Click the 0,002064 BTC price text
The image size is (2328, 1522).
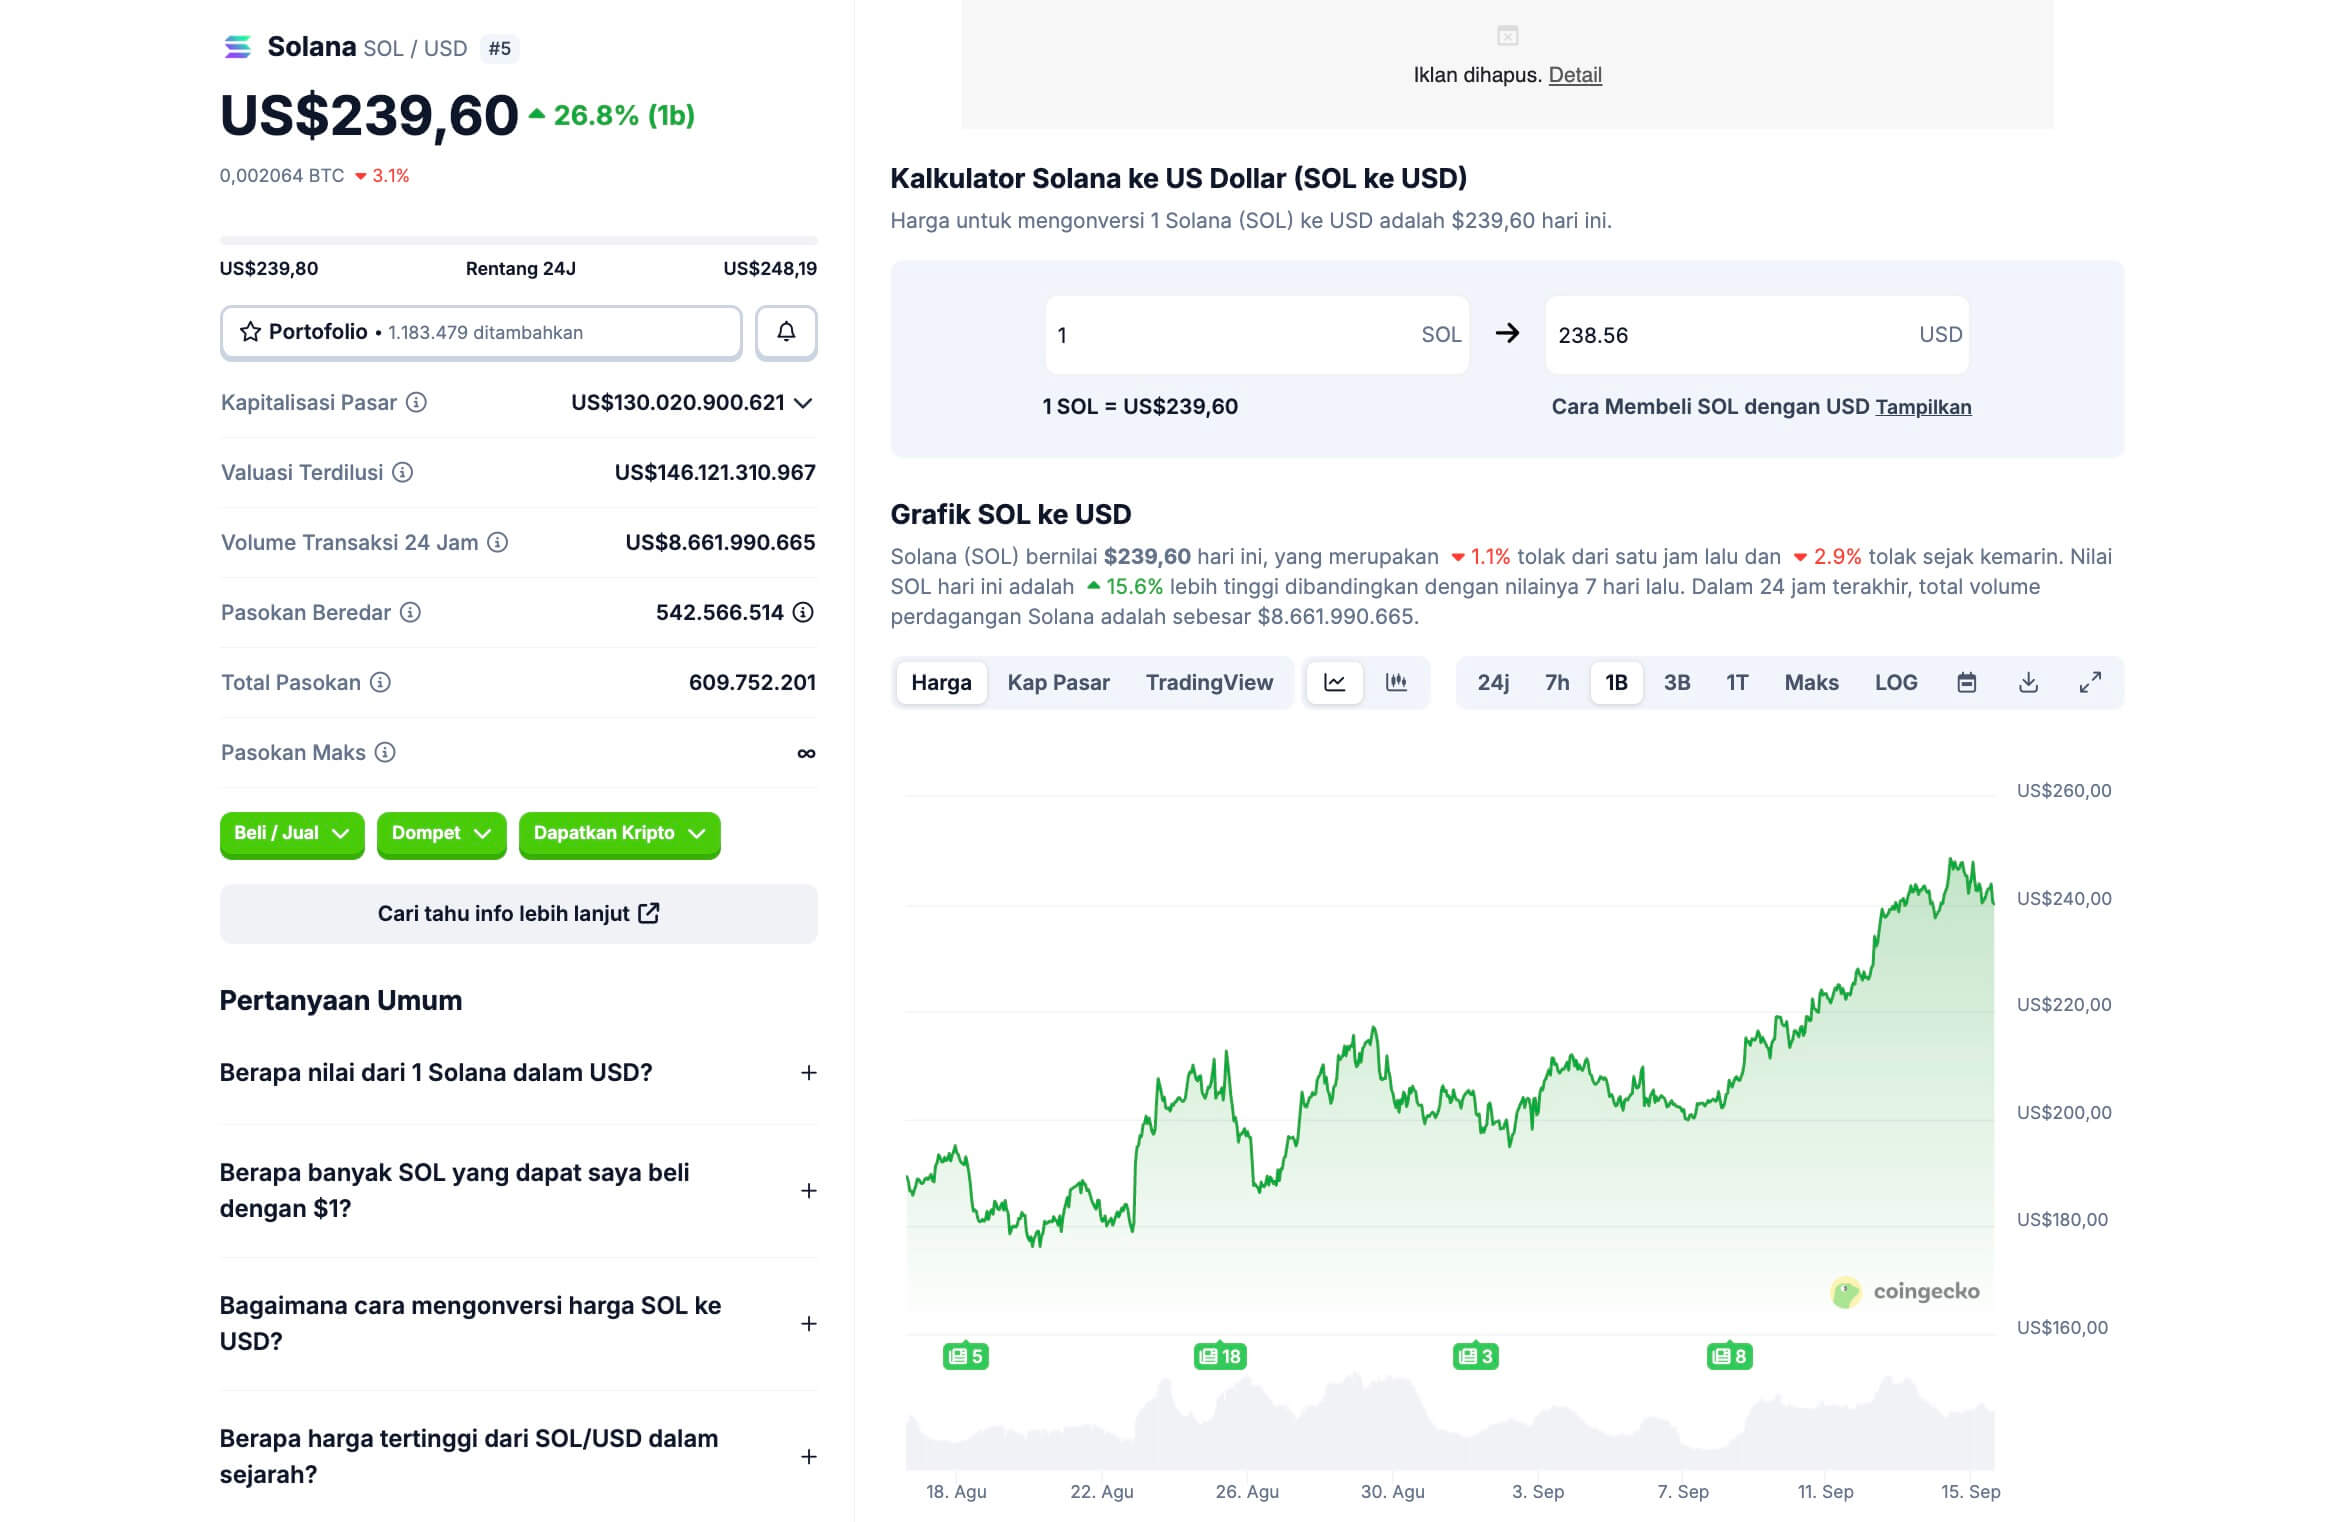click(x=282, y=175)
